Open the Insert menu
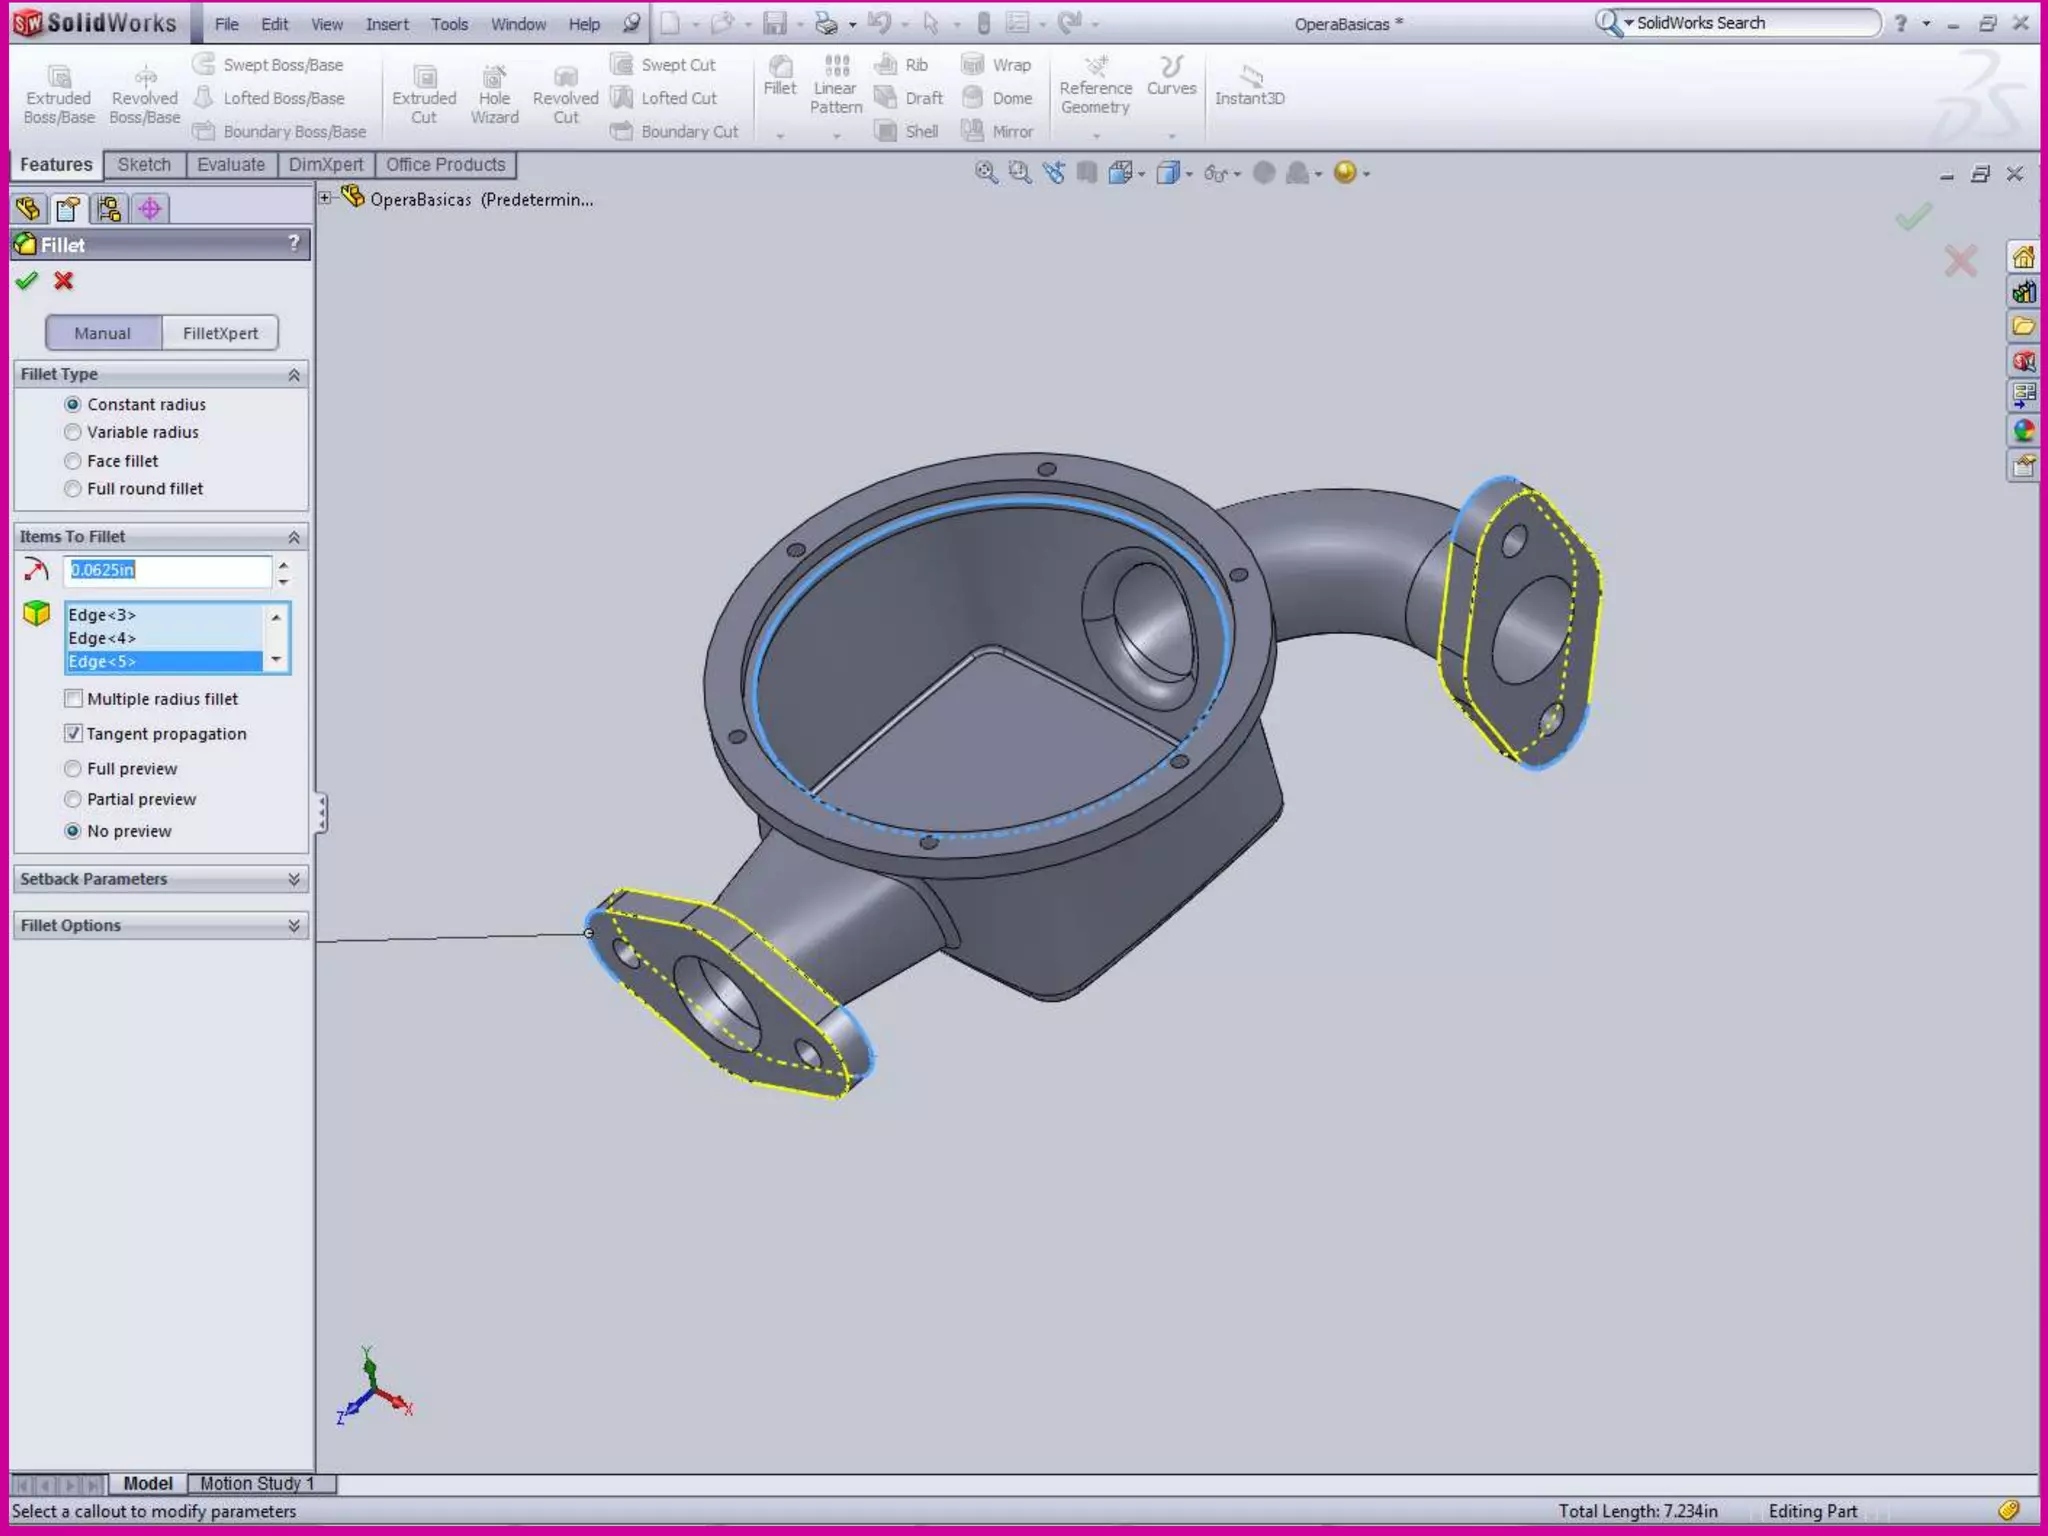The height and width of the screenshot is (1536, 2048). pyautogui.click(x=386, y=24)
